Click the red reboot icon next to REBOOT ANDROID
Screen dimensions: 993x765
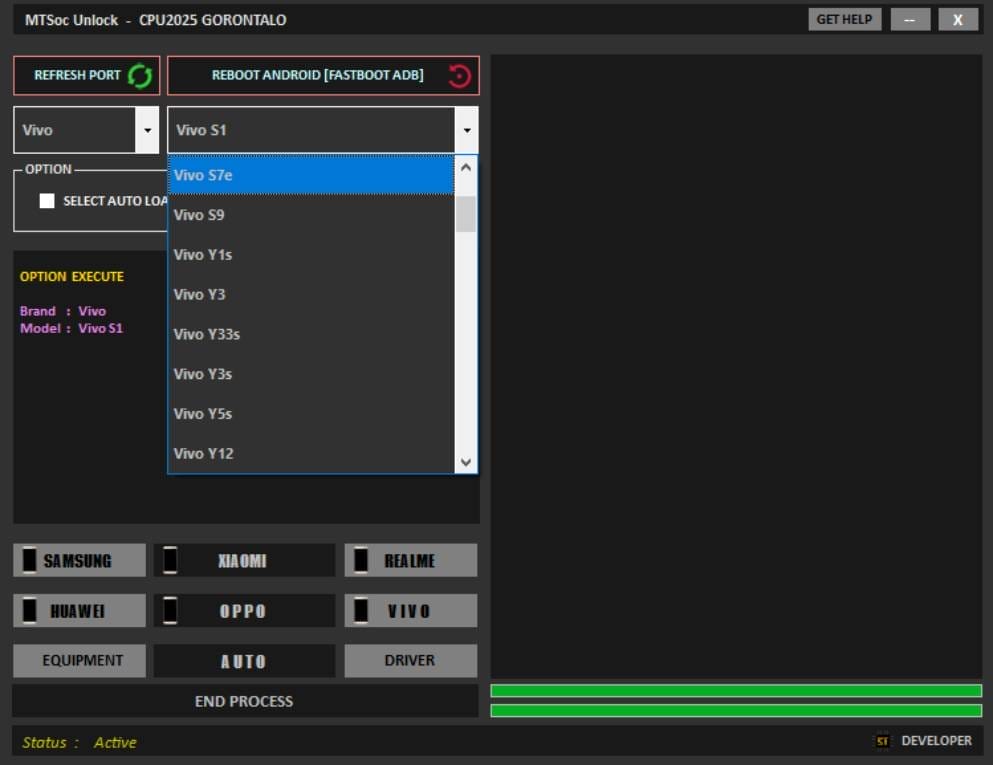tap(458, 75)
